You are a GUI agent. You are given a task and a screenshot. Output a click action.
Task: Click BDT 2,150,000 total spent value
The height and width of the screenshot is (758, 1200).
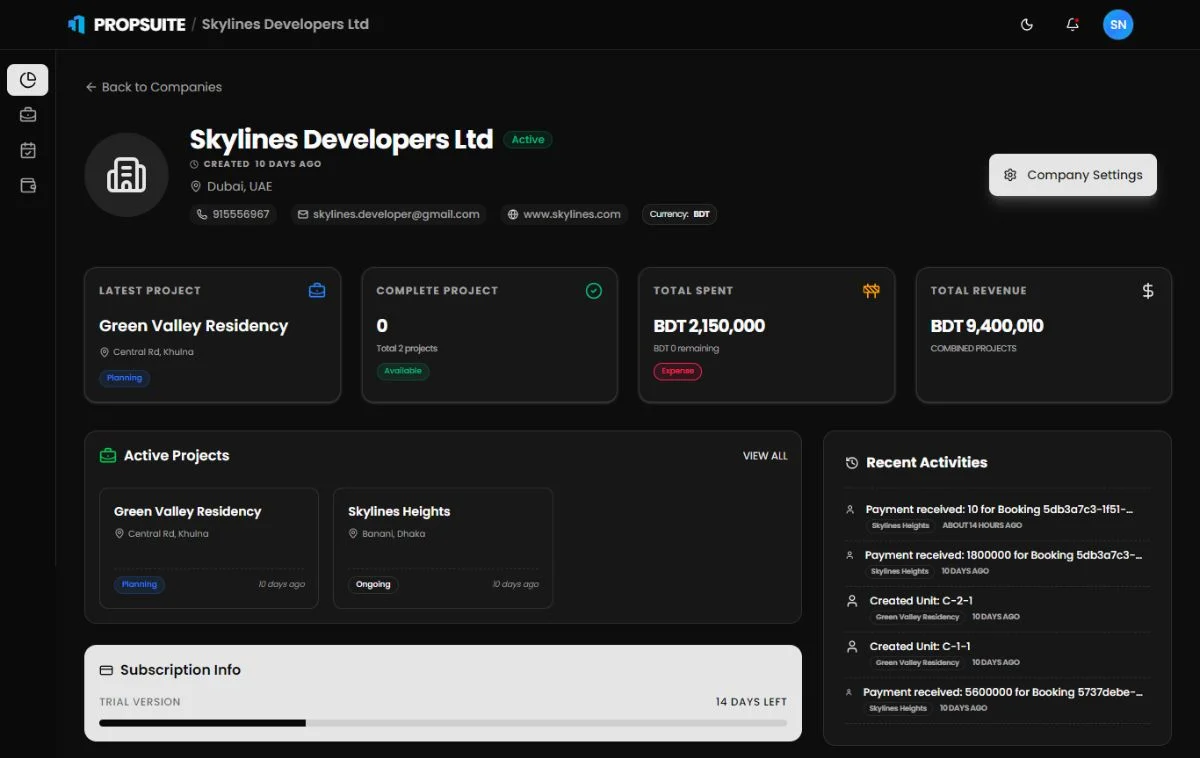(x=709, y=326)
